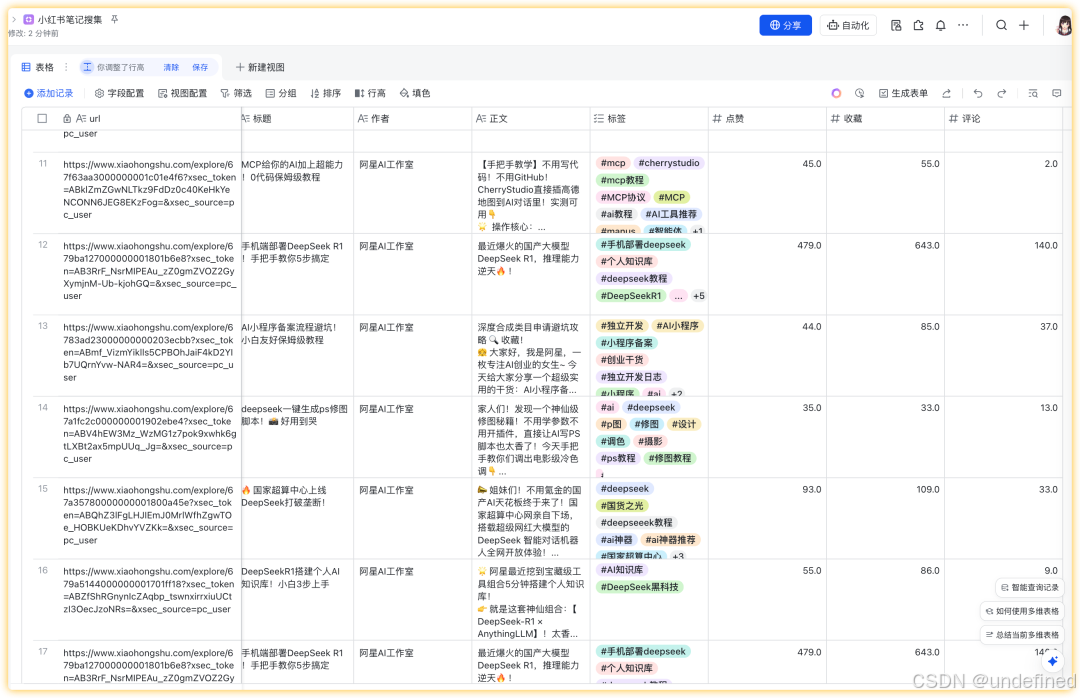Screen dimensions: 1080x698
Task: Click 新建视图 to create a new view
Action: 260,67
